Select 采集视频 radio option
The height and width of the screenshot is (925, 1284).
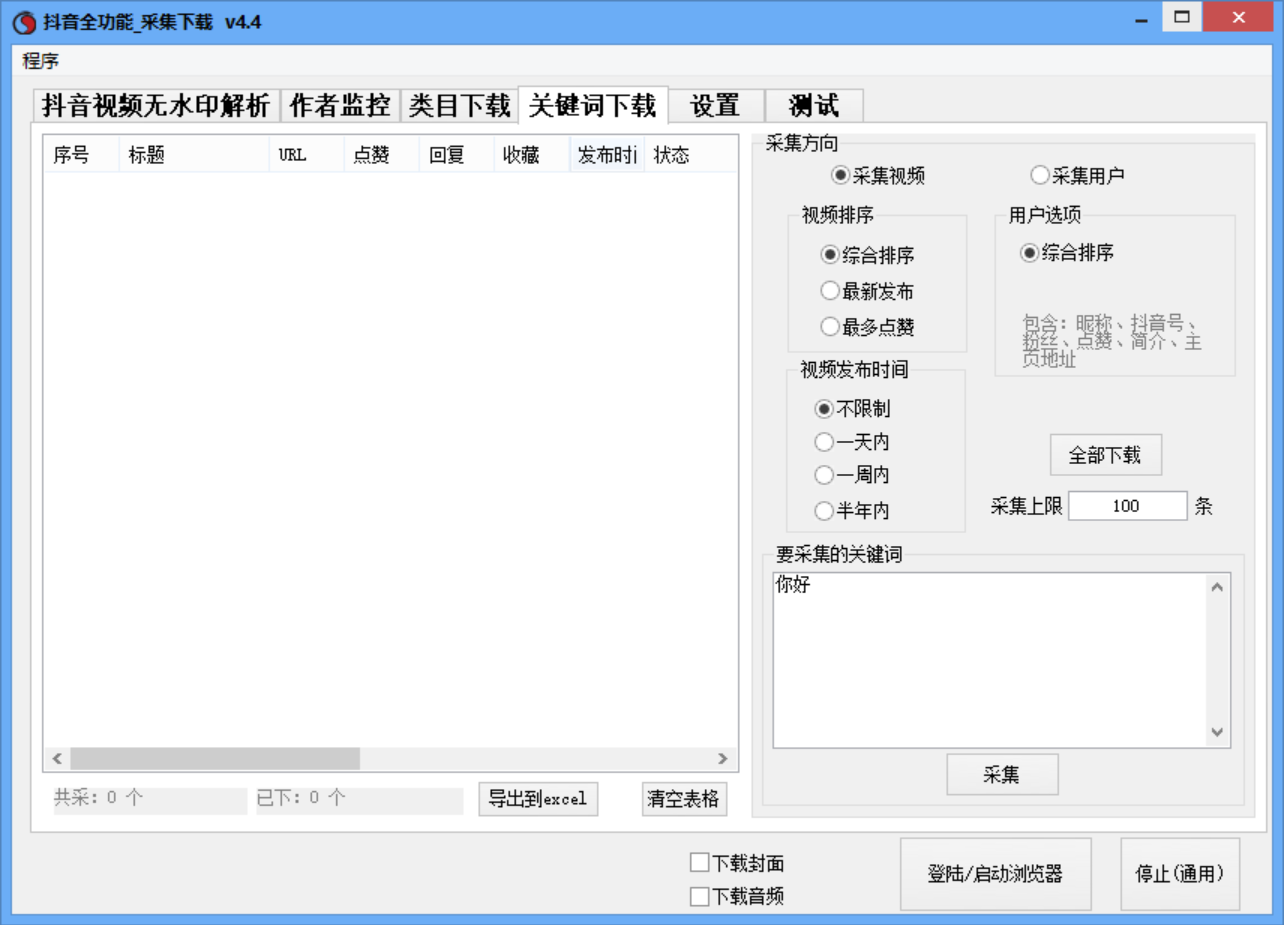pyautogui.click(x=878, y=176)
